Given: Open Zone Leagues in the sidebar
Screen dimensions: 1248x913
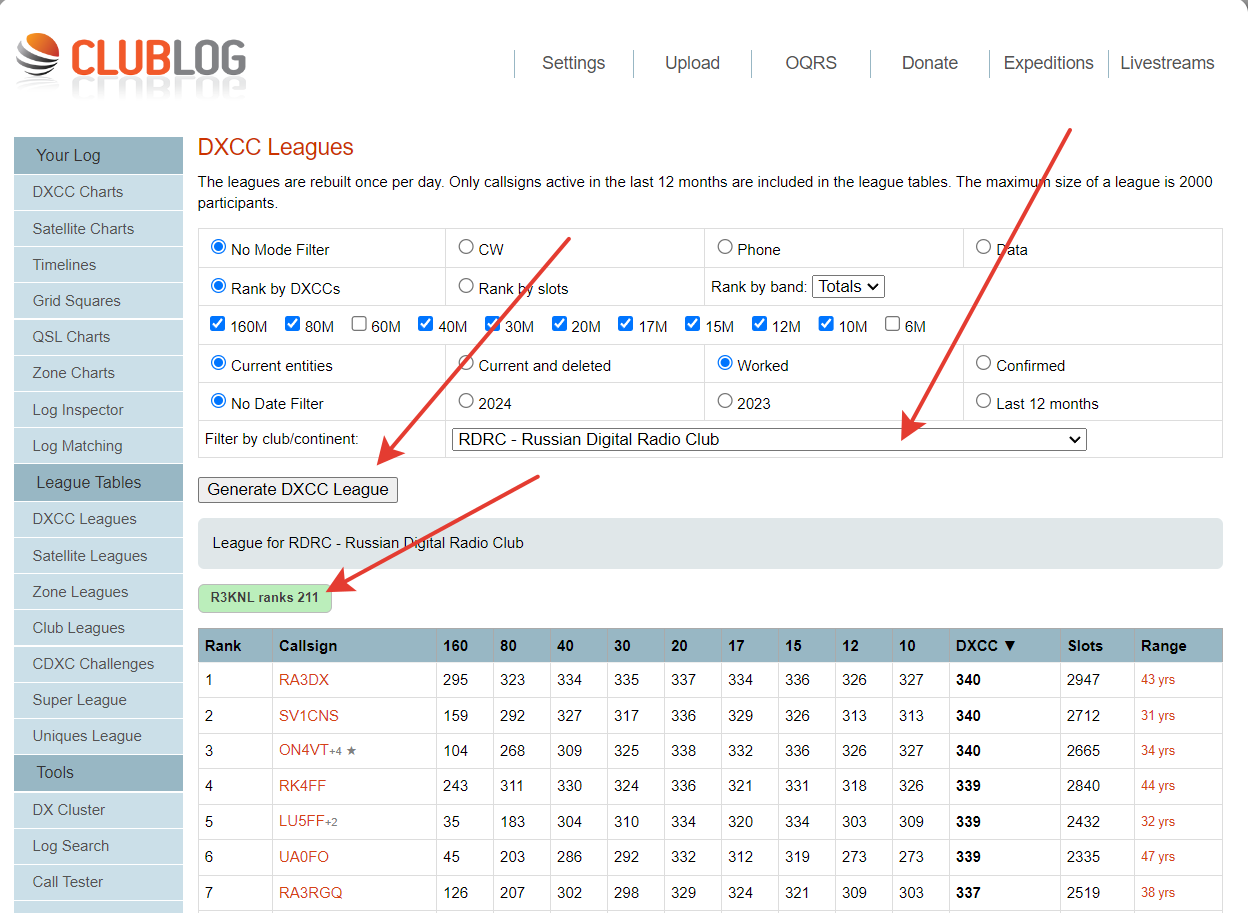Looking at the screenshot, I should point(98,592).
